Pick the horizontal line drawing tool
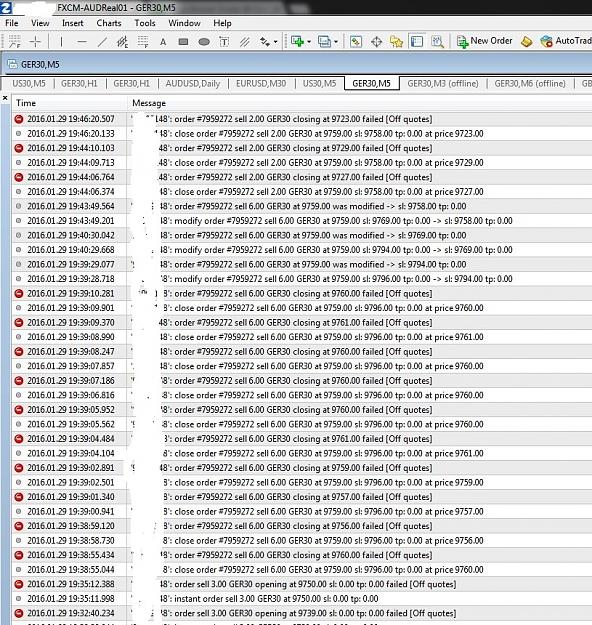Screen dimensions: 592x625 (x=82, y=41)
